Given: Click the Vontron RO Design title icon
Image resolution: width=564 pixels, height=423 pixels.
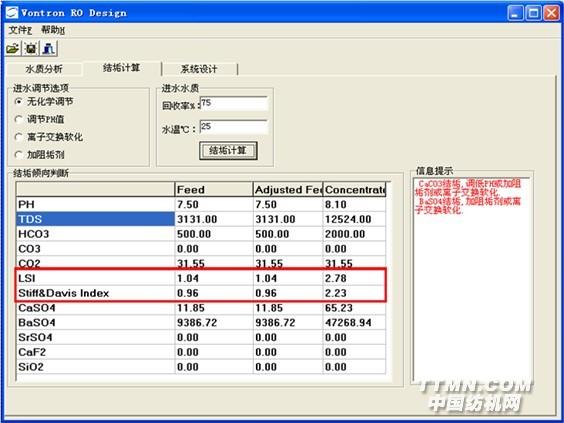Looking at the screenshot, I should click(12, 13).
